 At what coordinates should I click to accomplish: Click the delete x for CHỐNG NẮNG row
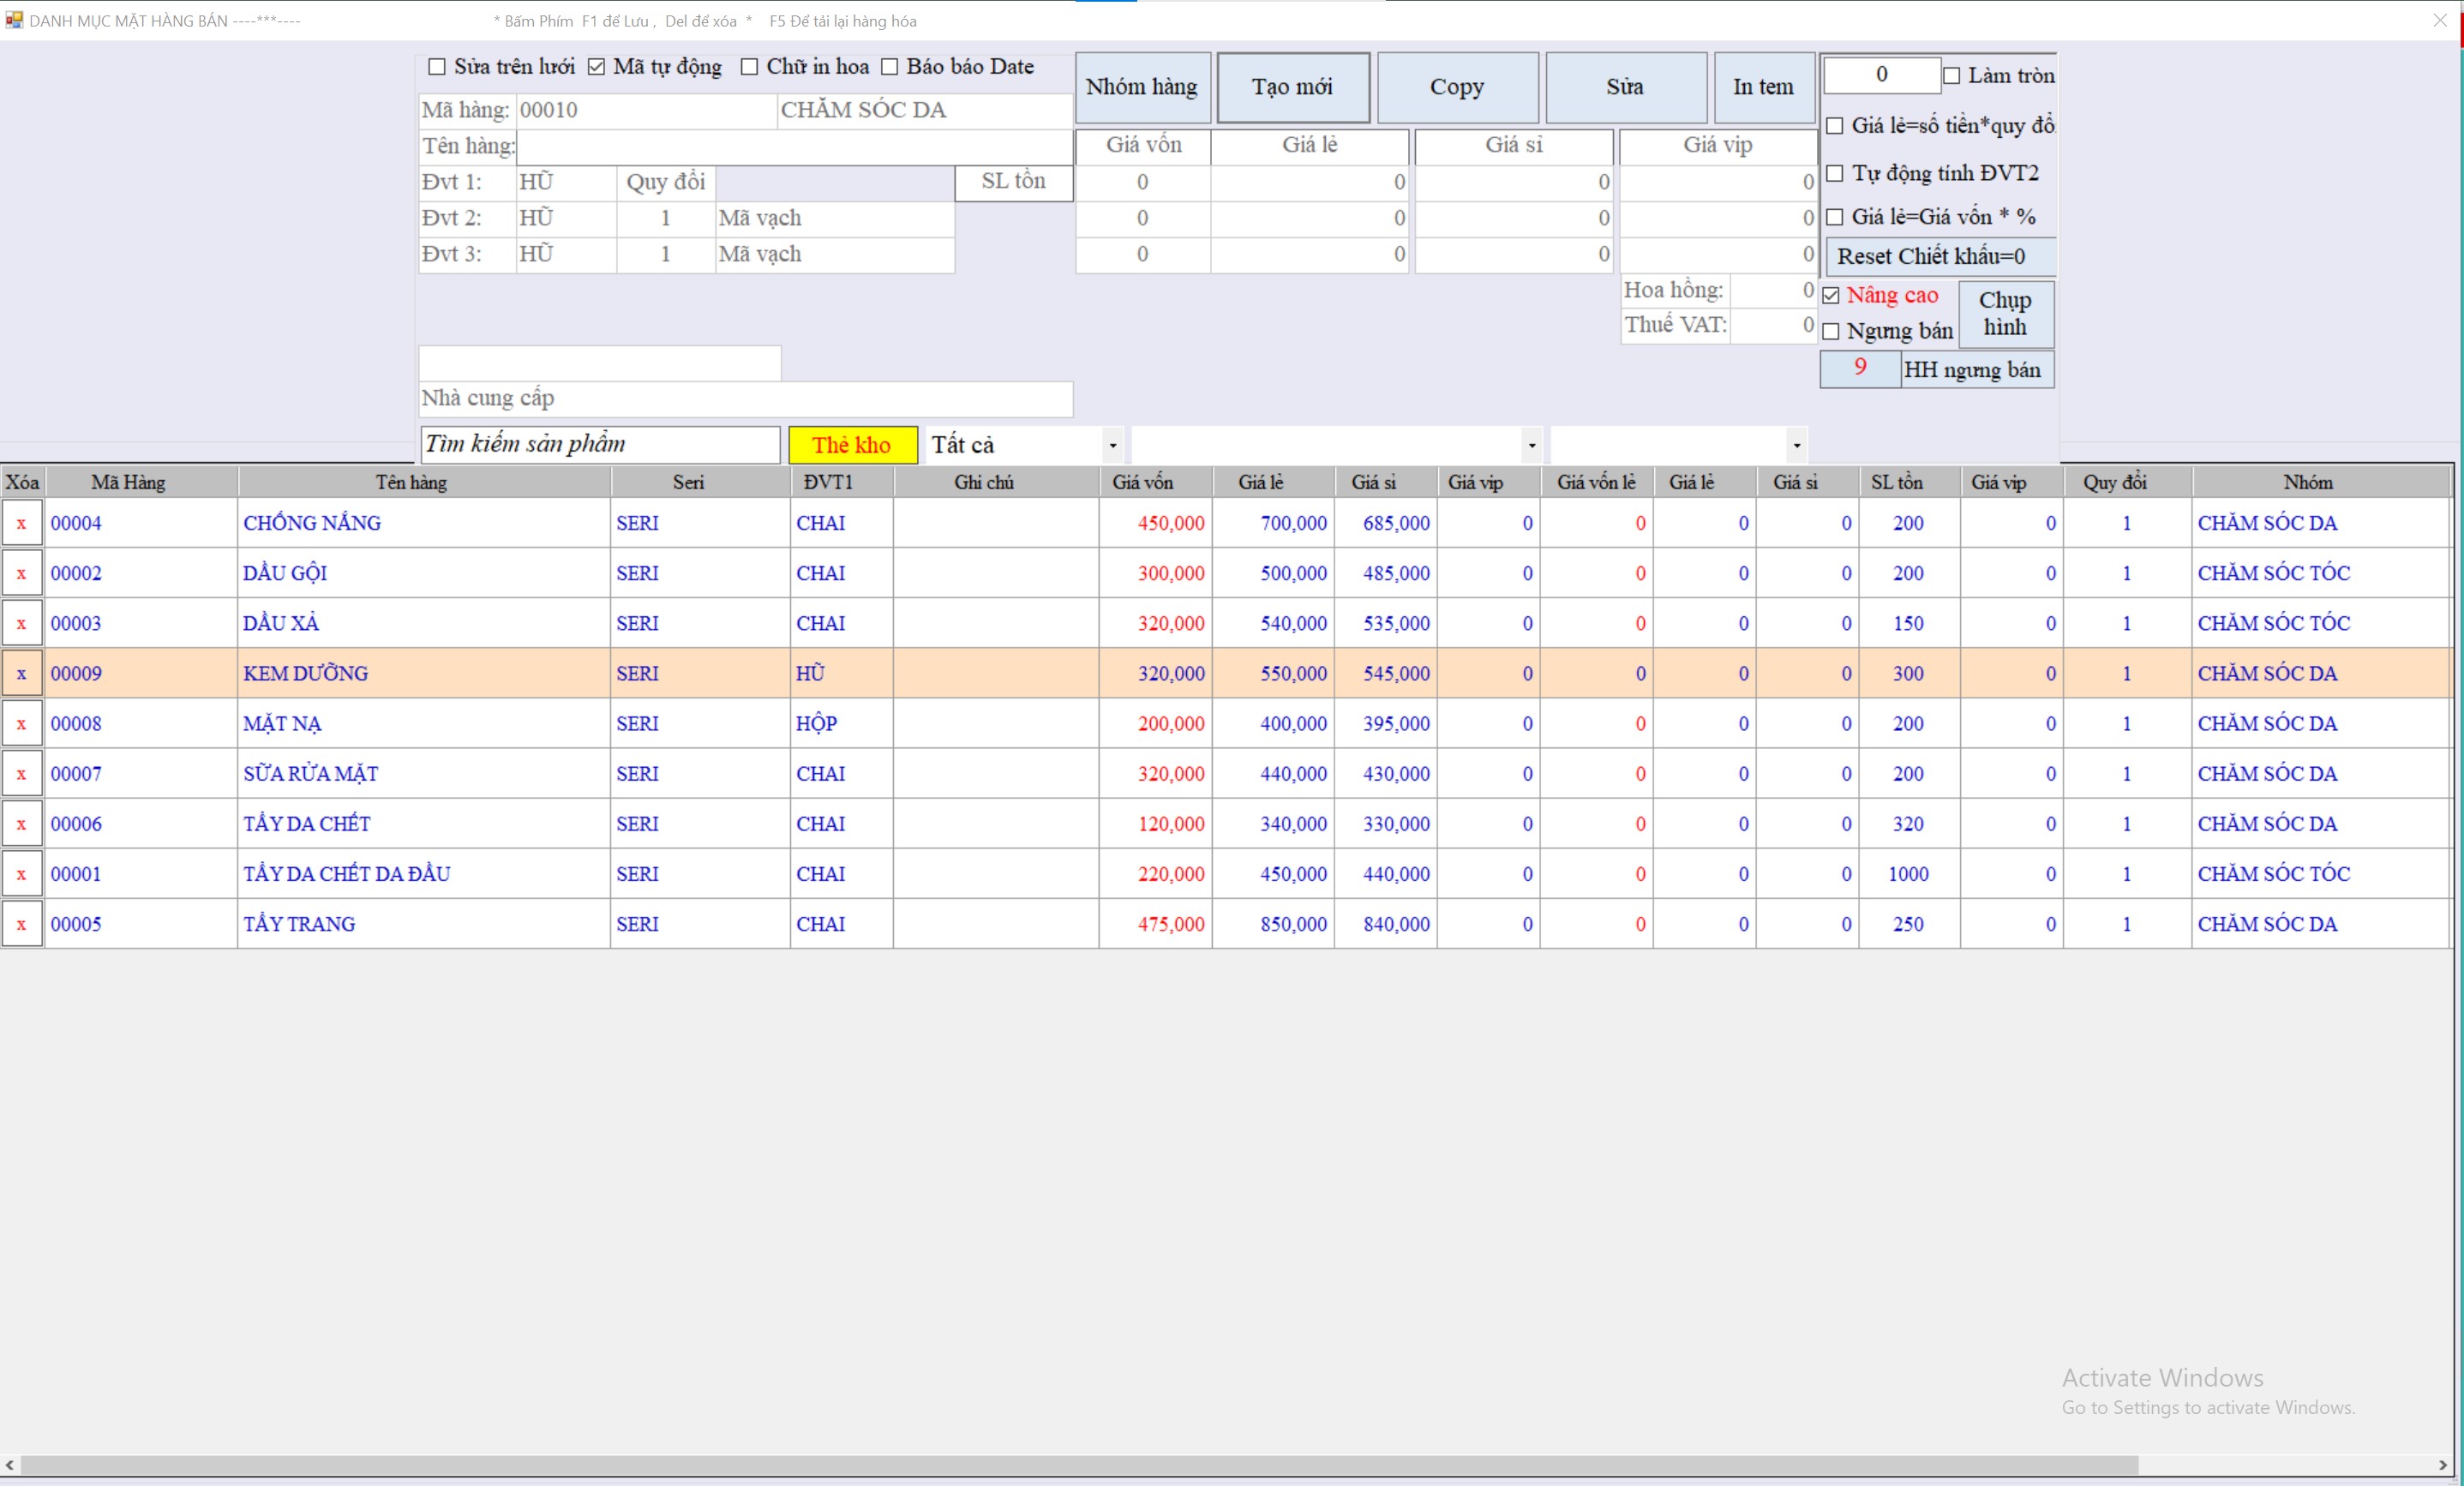21,523
